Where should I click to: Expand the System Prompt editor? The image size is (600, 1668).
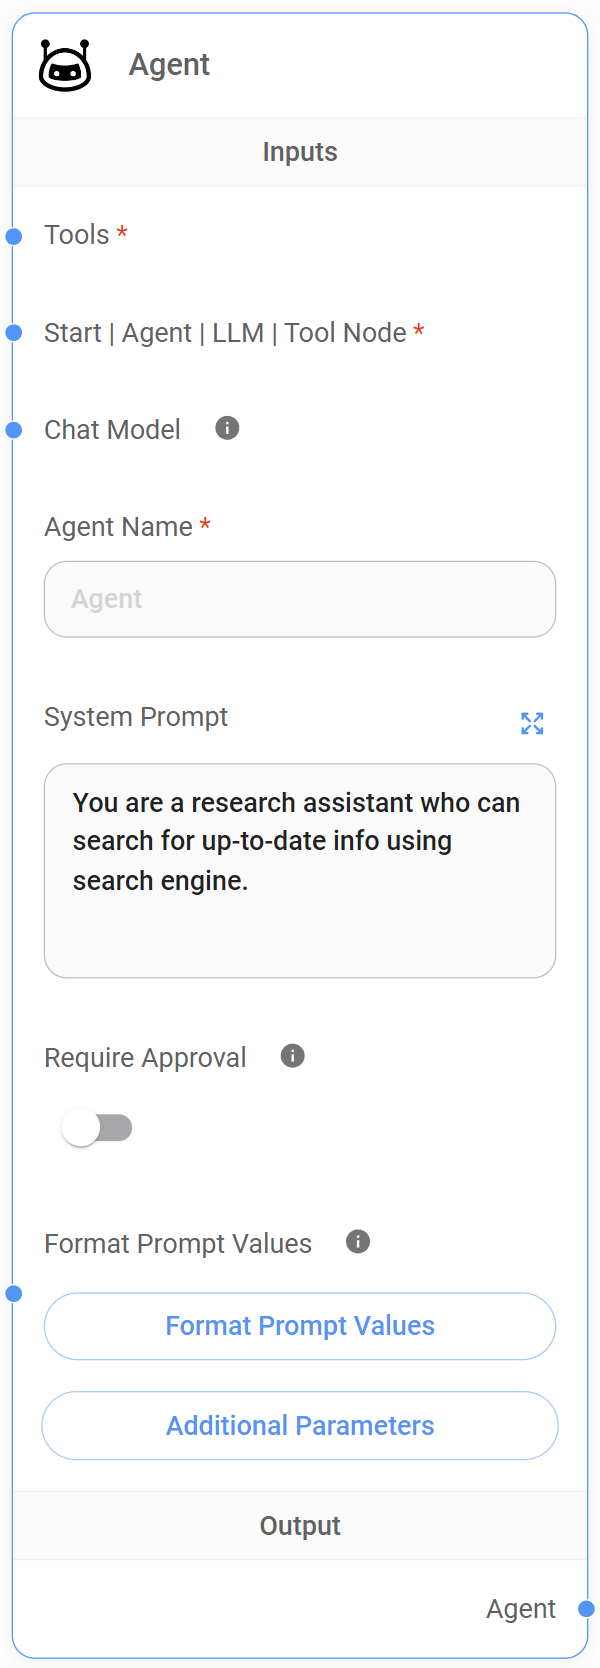tap(532, 723)
